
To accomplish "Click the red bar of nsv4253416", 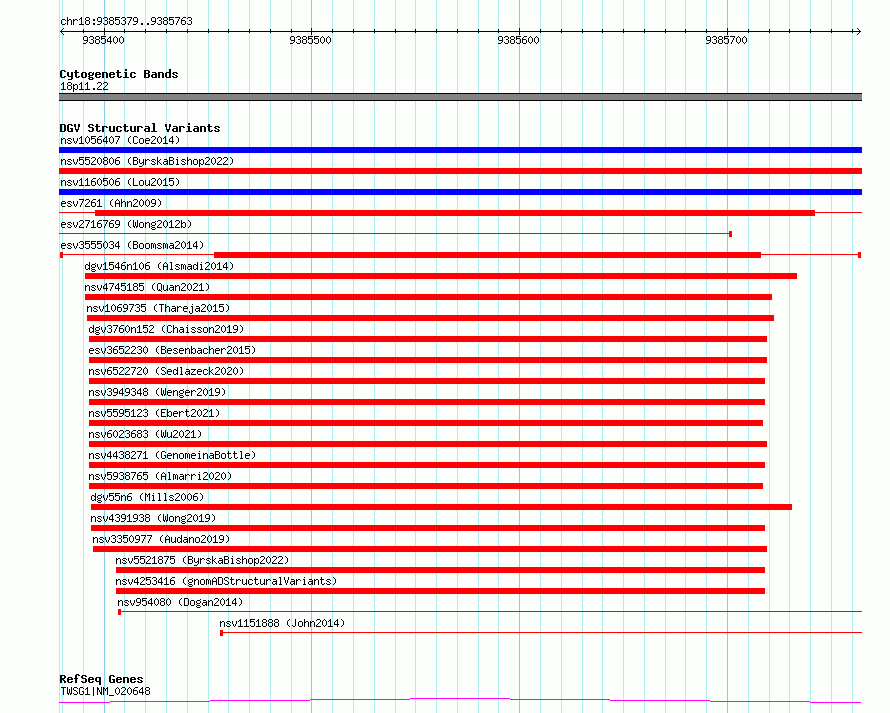I will pyautogui.click(x=440, y=591).
